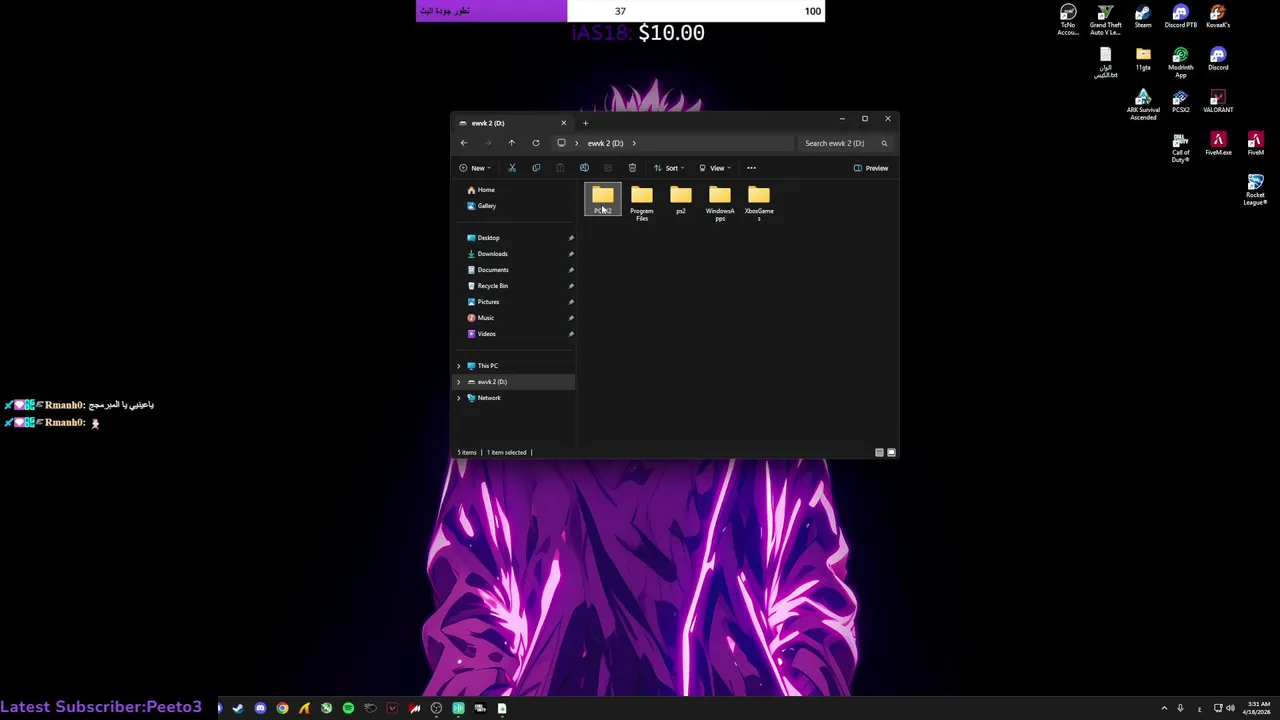This screenshot has width=1280, height=720.
Task: Select This PC in navigation pane
Action: click(x=487, y=366)
